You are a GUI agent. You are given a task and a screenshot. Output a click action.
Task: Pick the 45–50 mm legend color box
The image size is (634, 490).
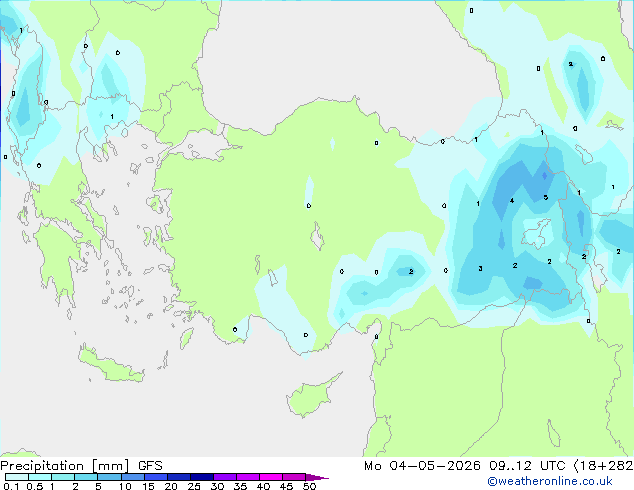pos(294,477)
